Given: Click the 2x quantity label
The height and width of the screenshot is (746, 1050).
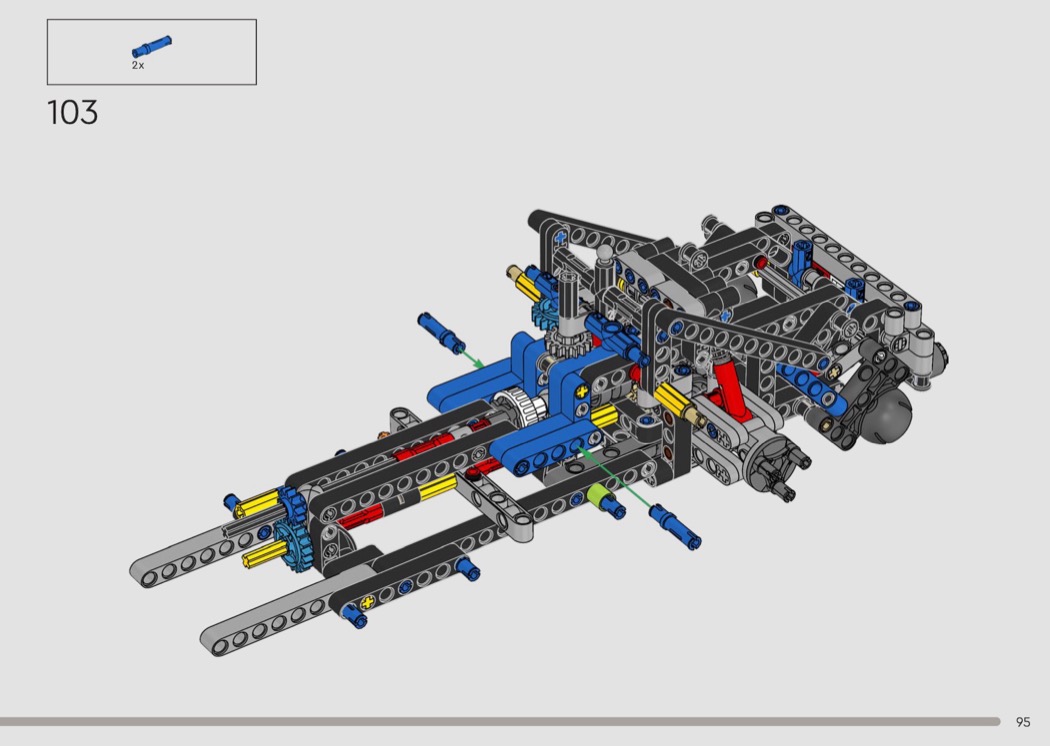Looking at the screenshot, I should click(x=138, y=65).
